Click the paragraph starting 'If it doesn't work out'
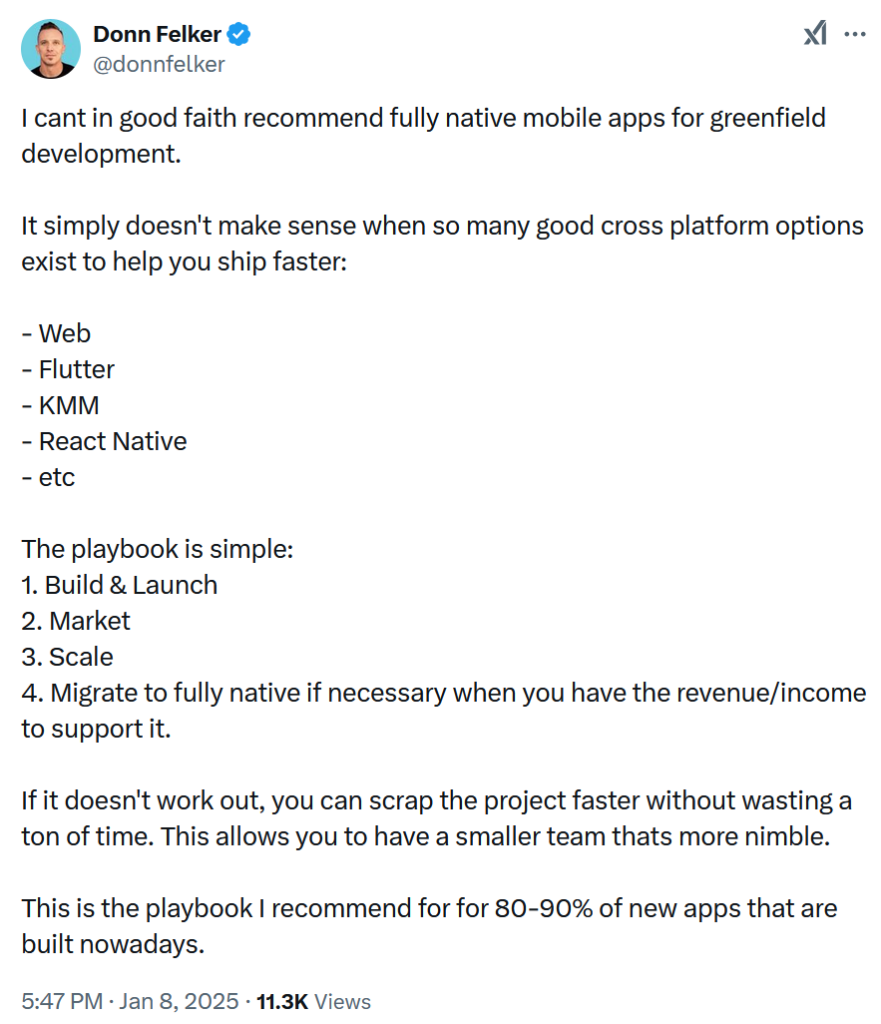881x1024 pixels. (436, 818)
